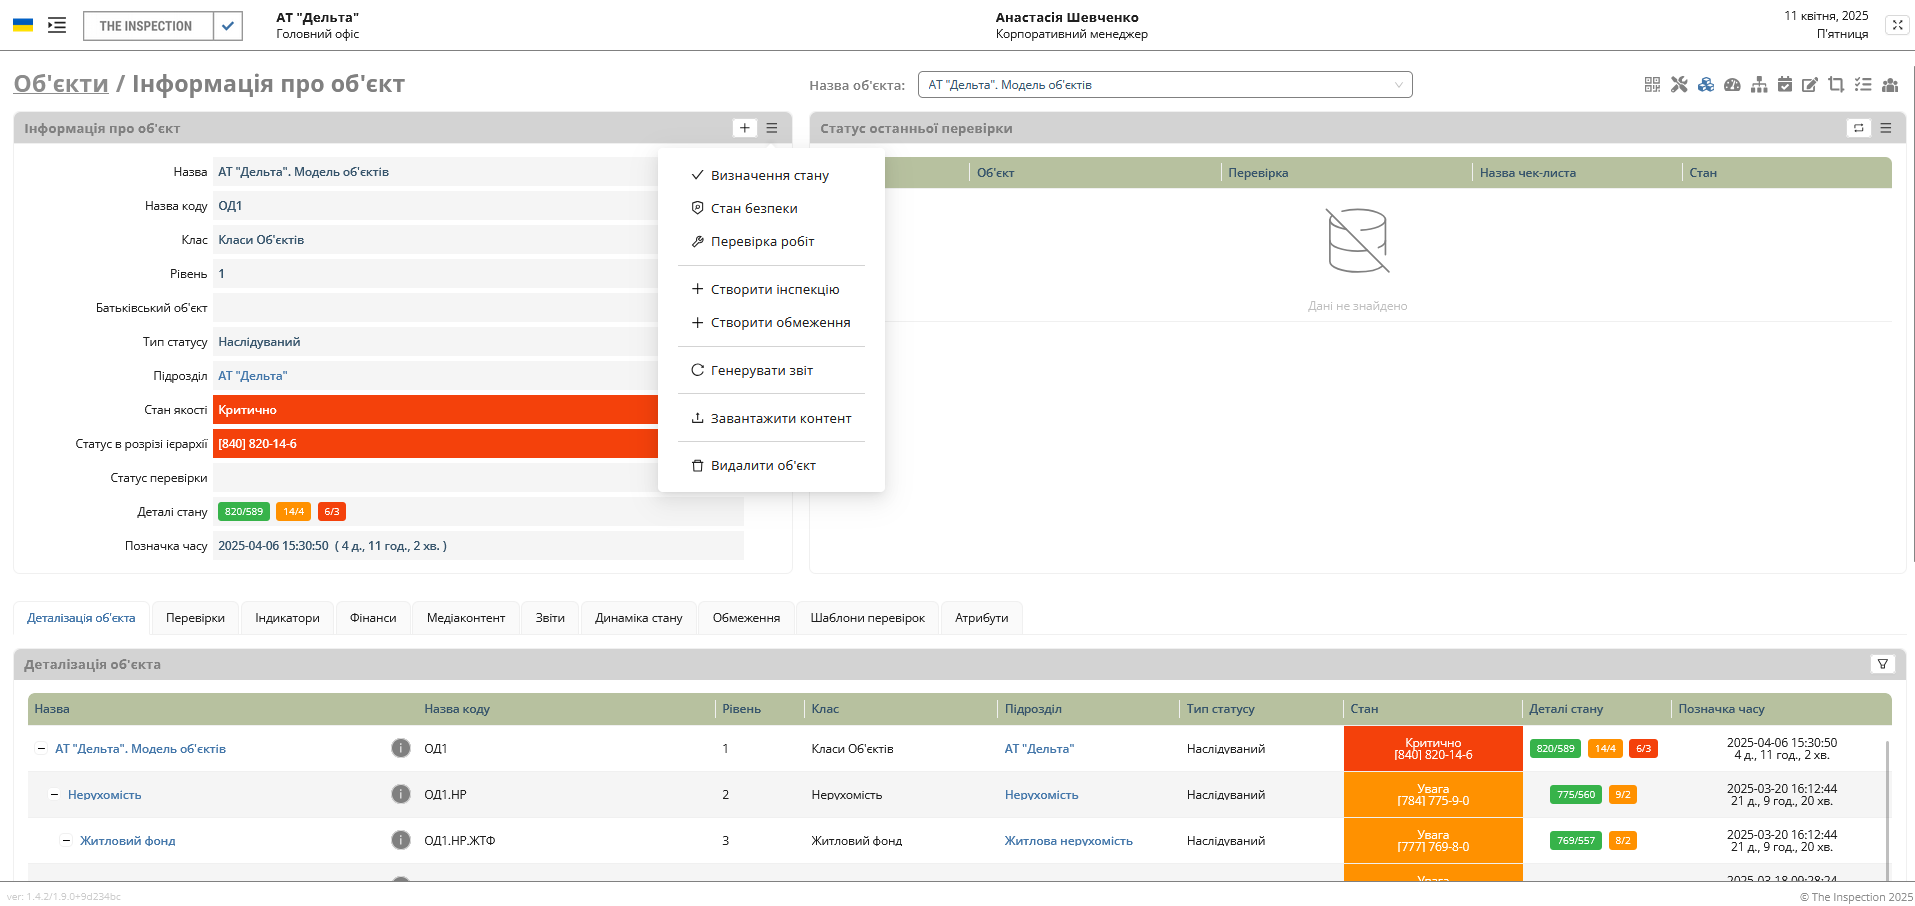
Task: Collapse the АТ "Дельта". Модель об'єктів tree row
Action: (41, 748)
